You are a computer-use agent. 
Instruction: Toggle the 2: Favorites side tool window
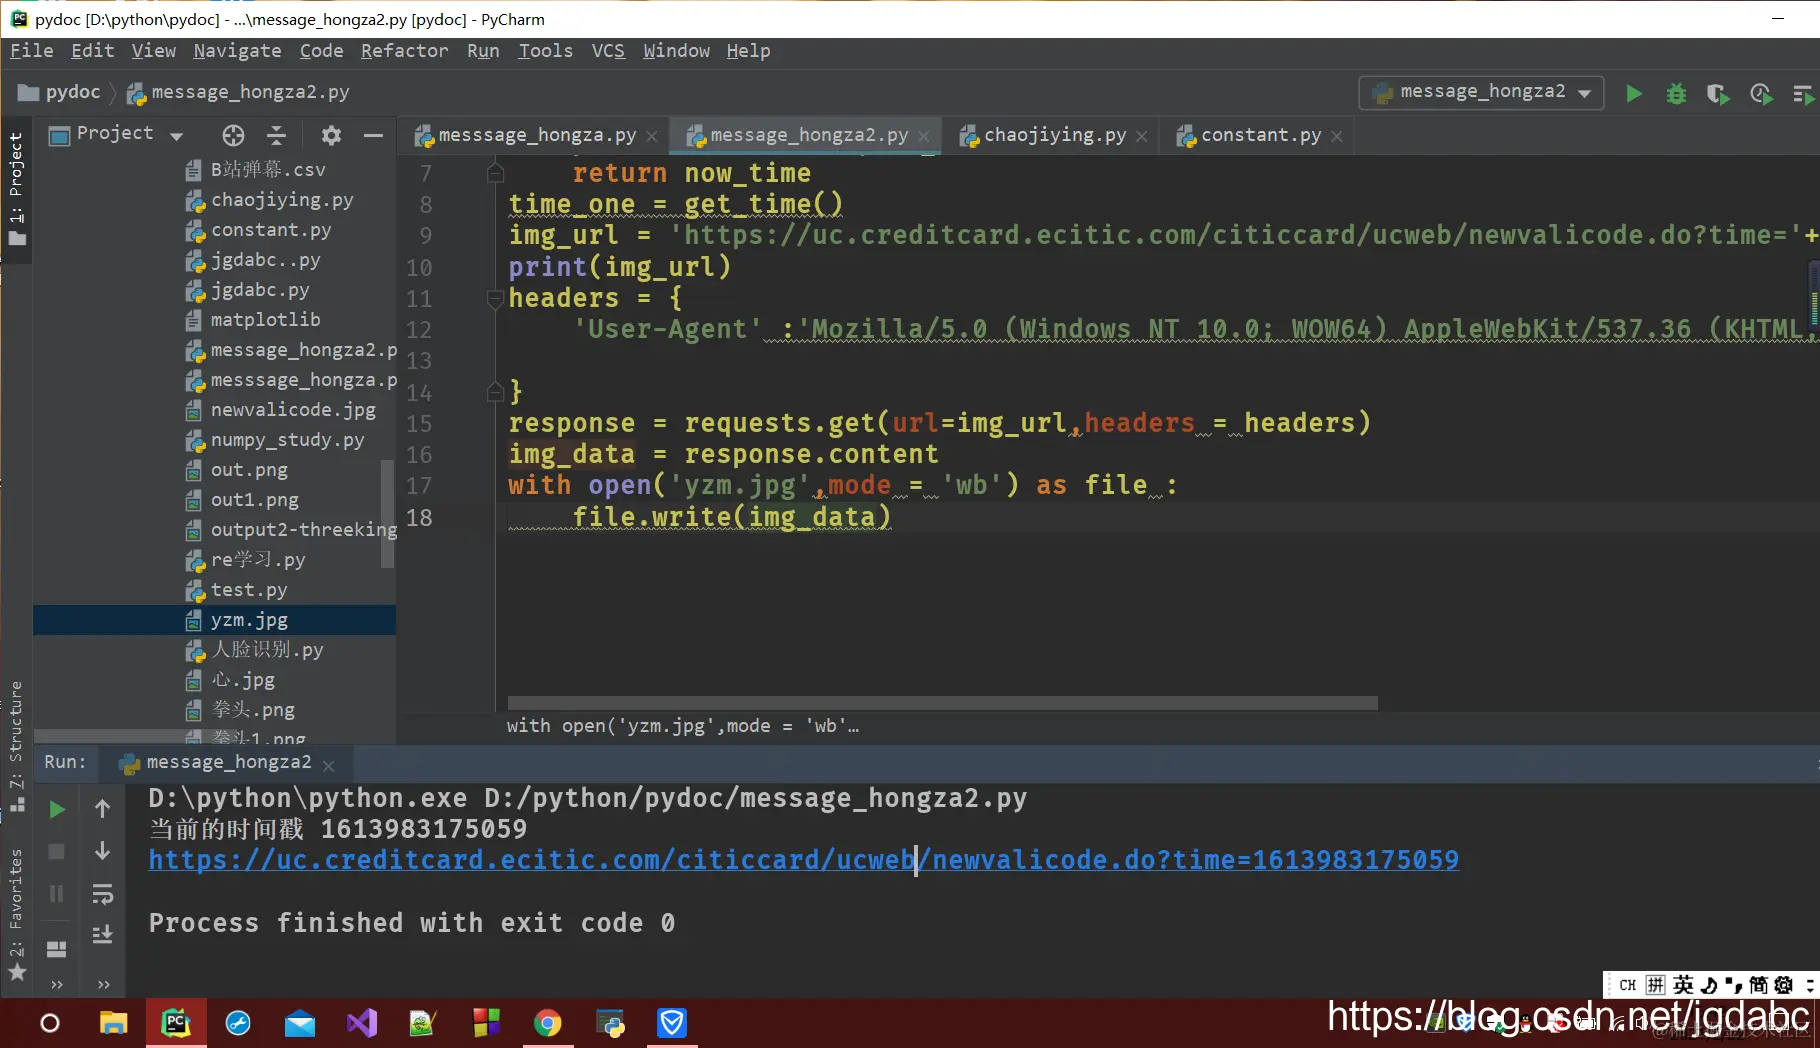click(x=16, y=915)
